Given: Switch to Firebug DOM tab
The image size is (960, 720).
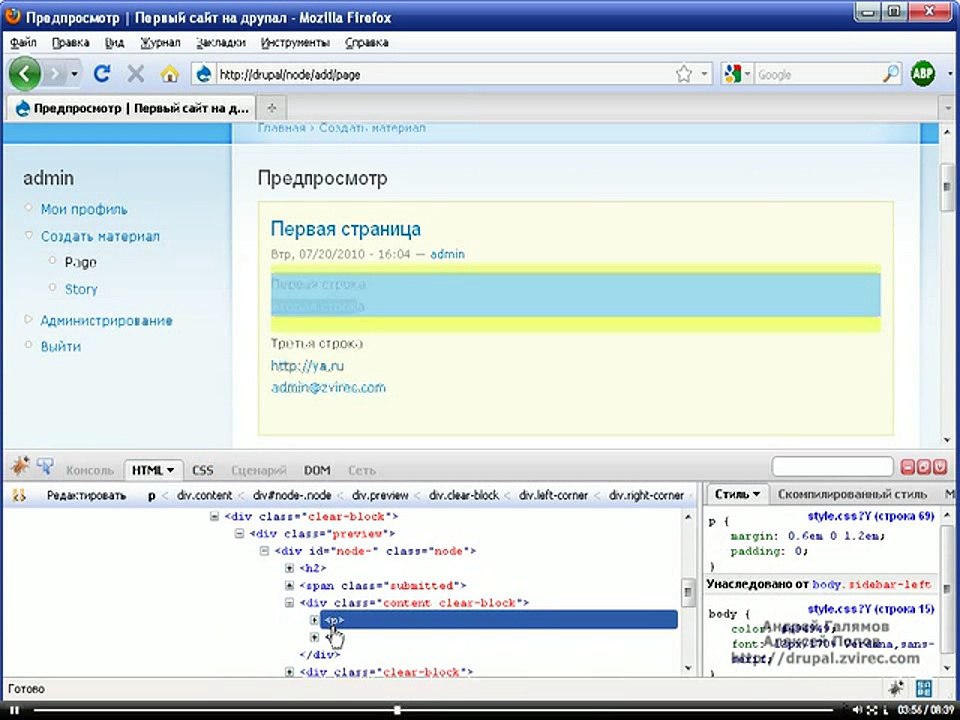Looking at the screenshot, I should click(x=317, y=470).
